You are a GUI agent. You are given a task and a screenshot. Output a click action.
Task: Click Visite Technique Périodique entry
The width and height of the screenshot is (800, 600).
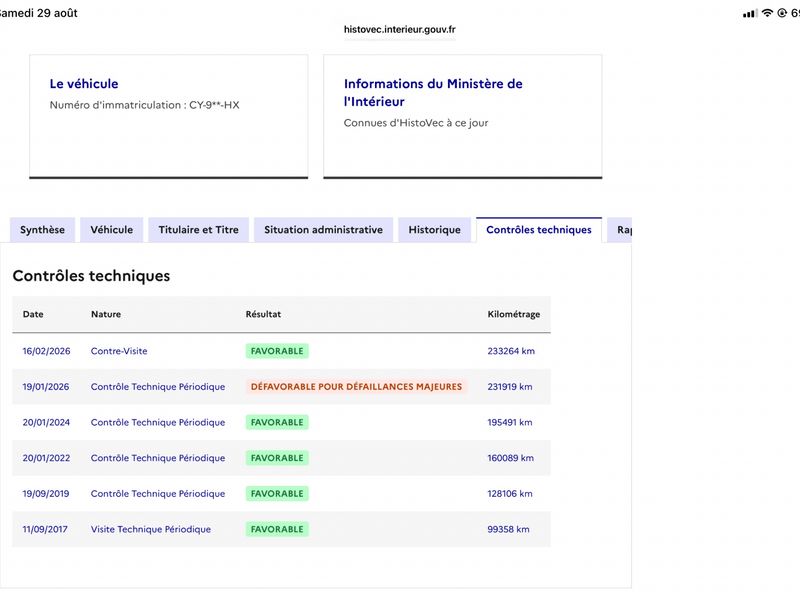(x=151, y=530)
